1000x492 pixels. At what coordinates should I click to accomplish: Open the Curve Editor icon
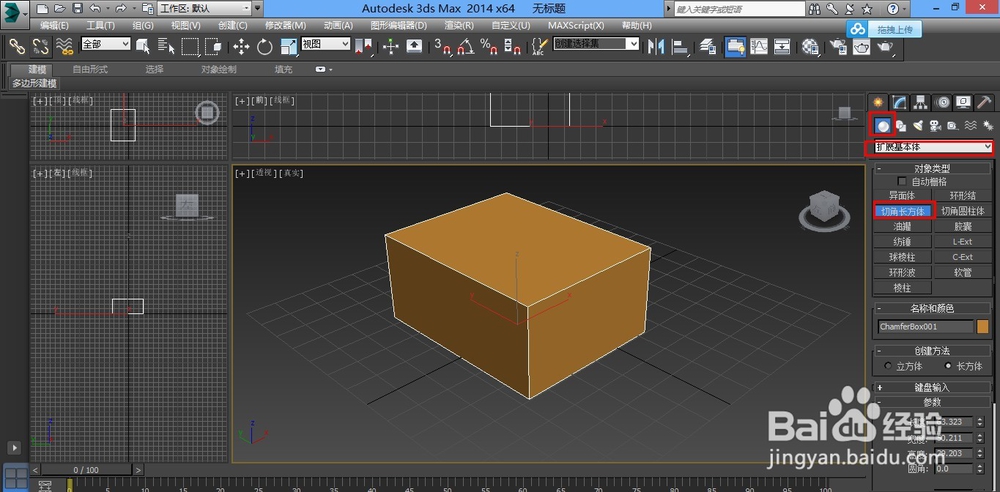759,47
